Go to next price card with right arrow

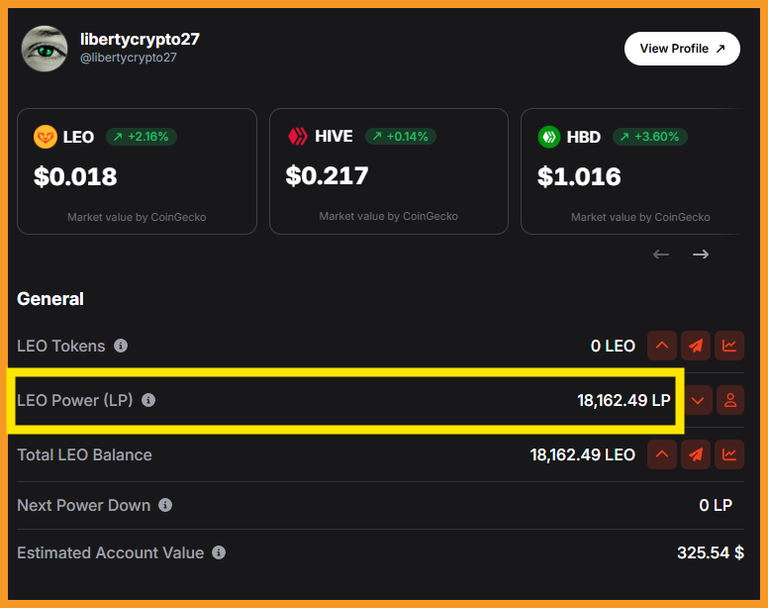(700, 254)
